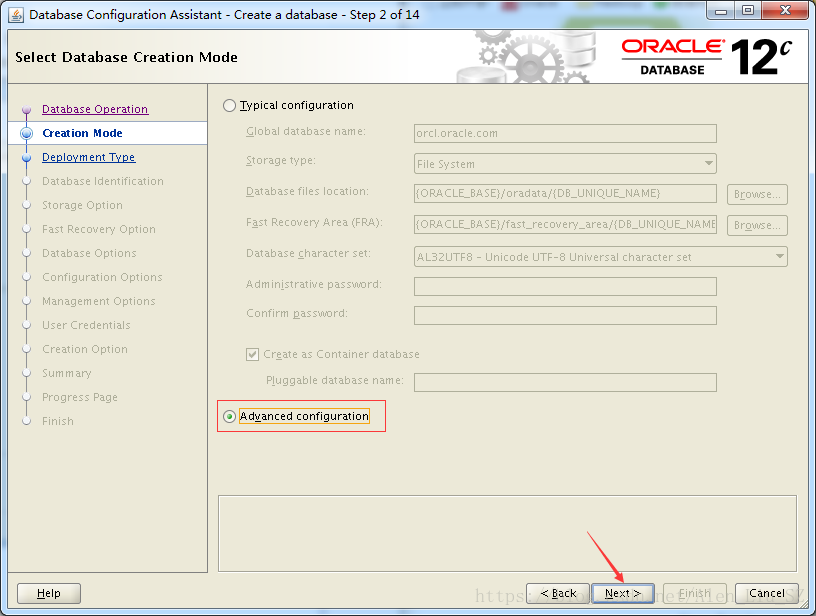The height and width of the screenshot is (616, 816).
Task: Click the Deployment Type step bullet icon
Action: [x=27, y=158]
